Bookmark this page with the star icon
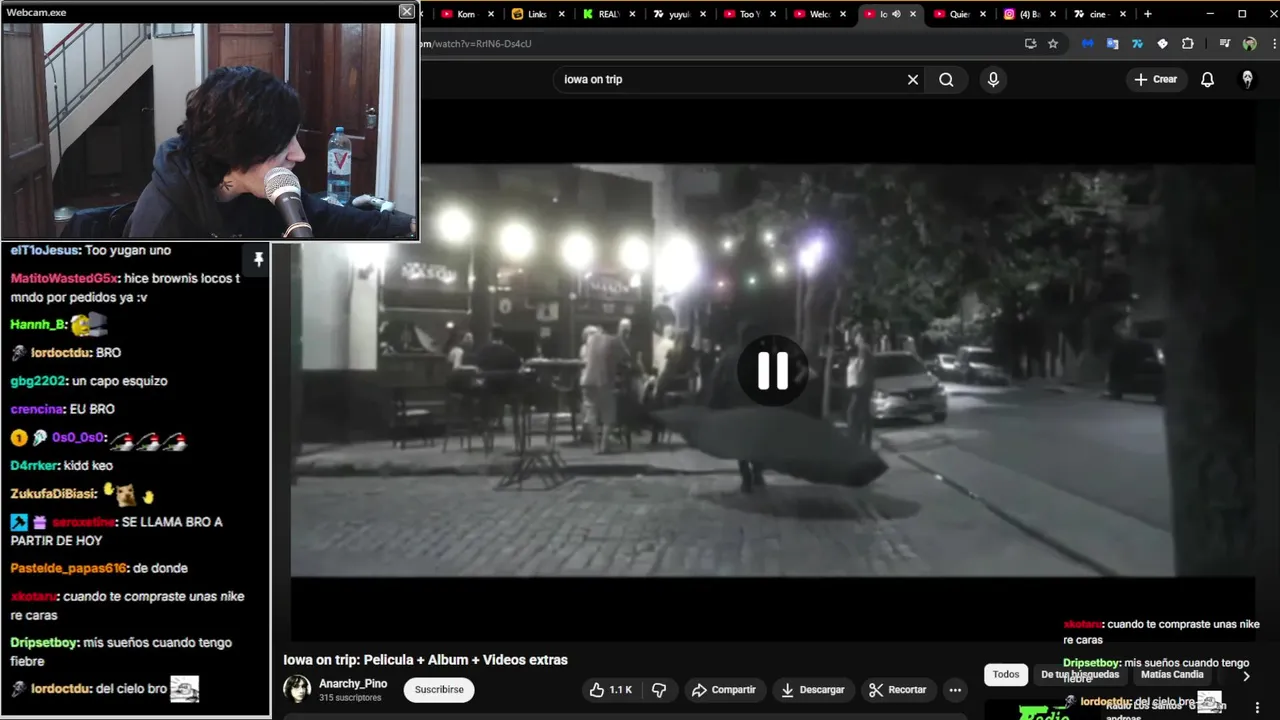 coord(1053,44)
